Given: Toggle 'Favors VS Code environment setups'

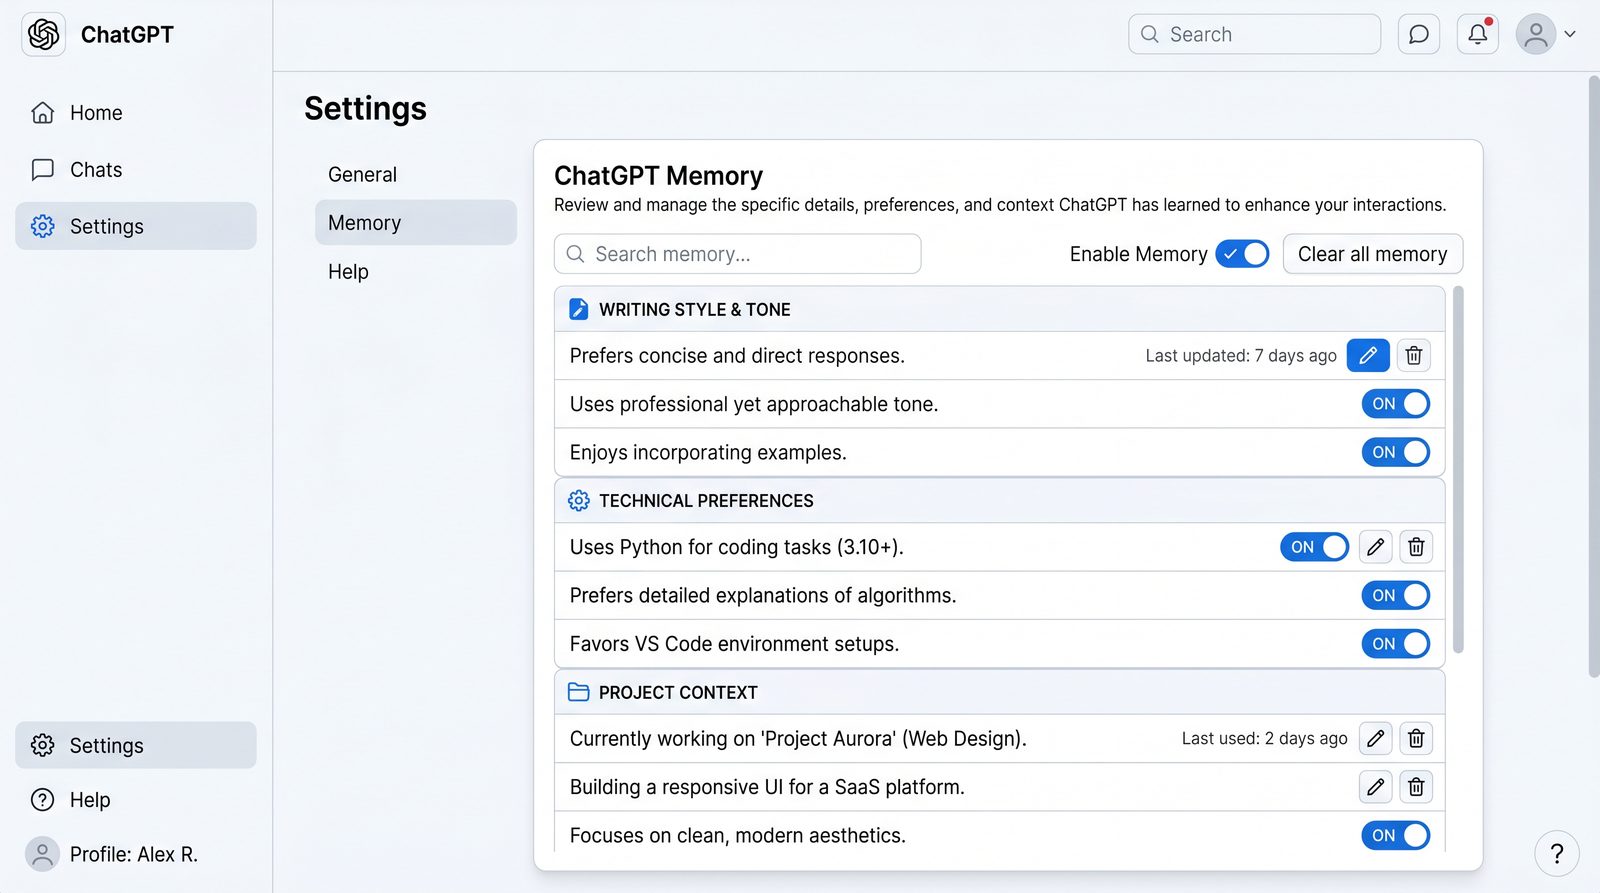Looking at the screenshot, I should (x=1395, y=644).
